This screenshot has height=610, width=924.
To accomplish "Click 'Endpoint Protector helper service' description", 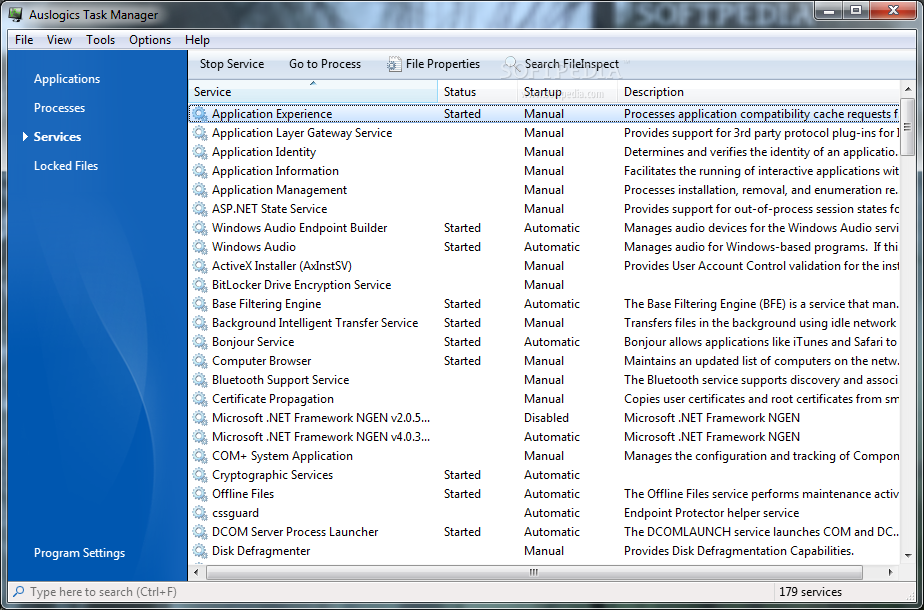I will [x=711, y=513].
